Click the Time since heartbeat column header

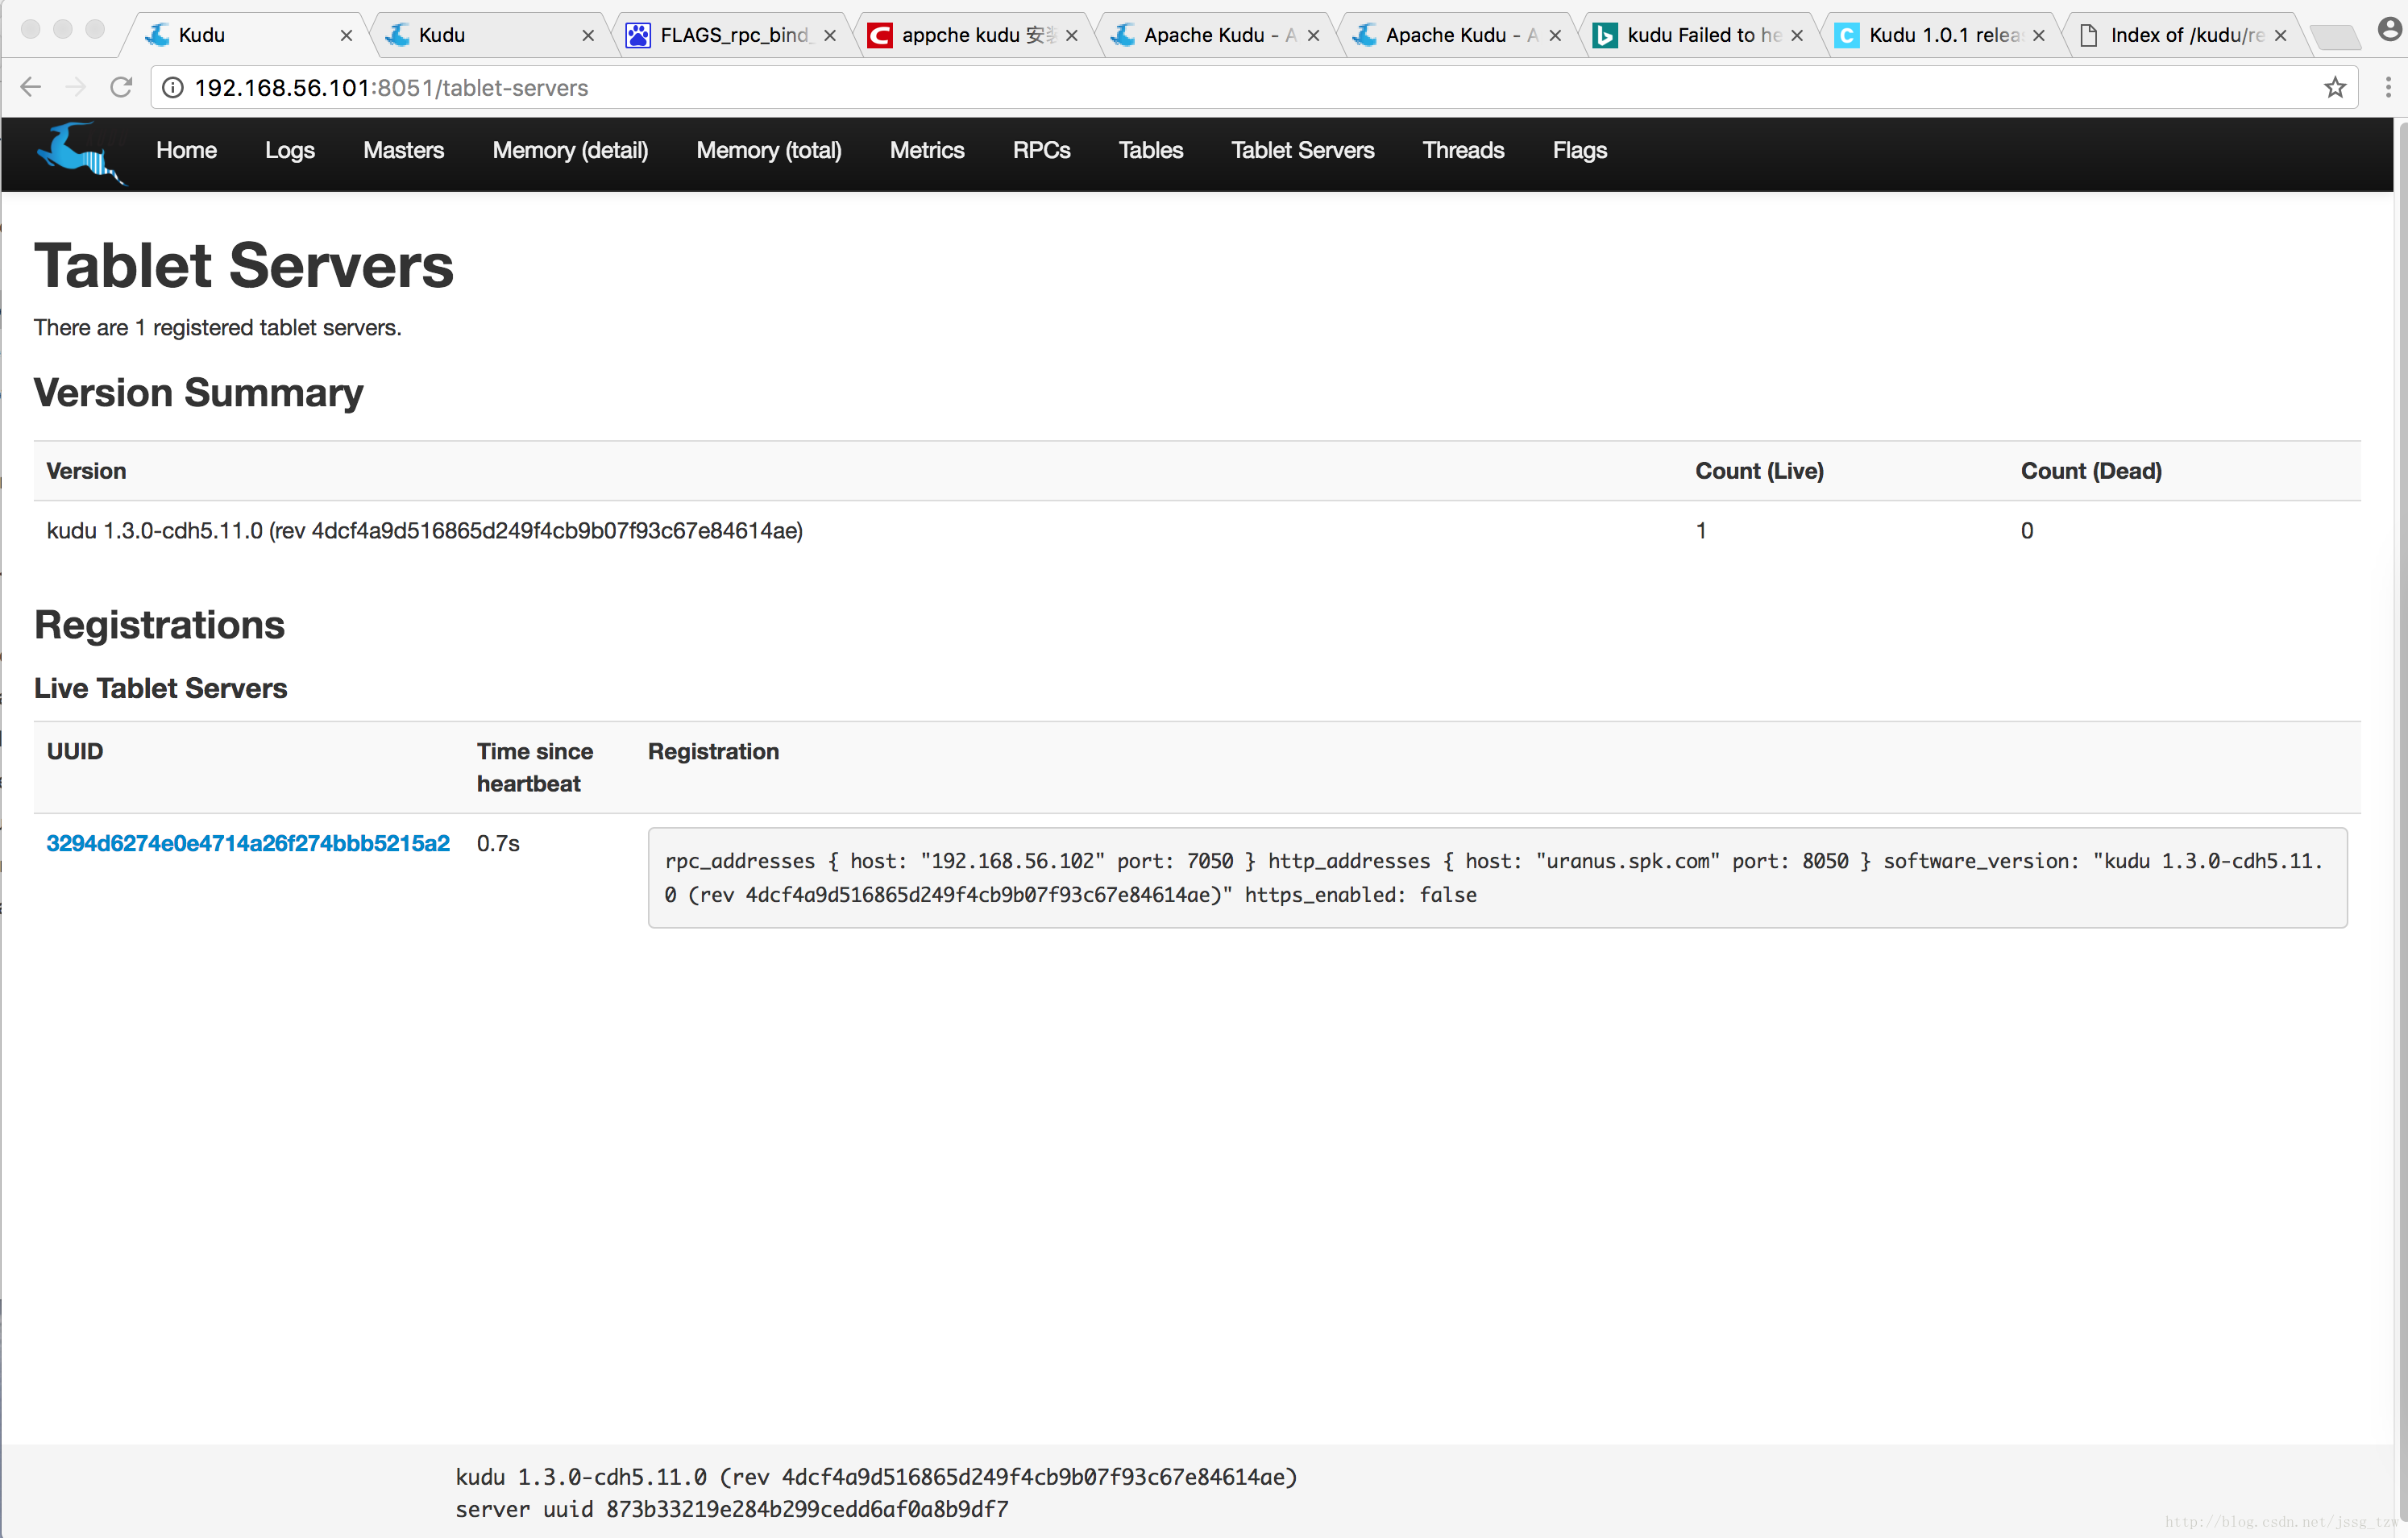[x=535, y=767]
